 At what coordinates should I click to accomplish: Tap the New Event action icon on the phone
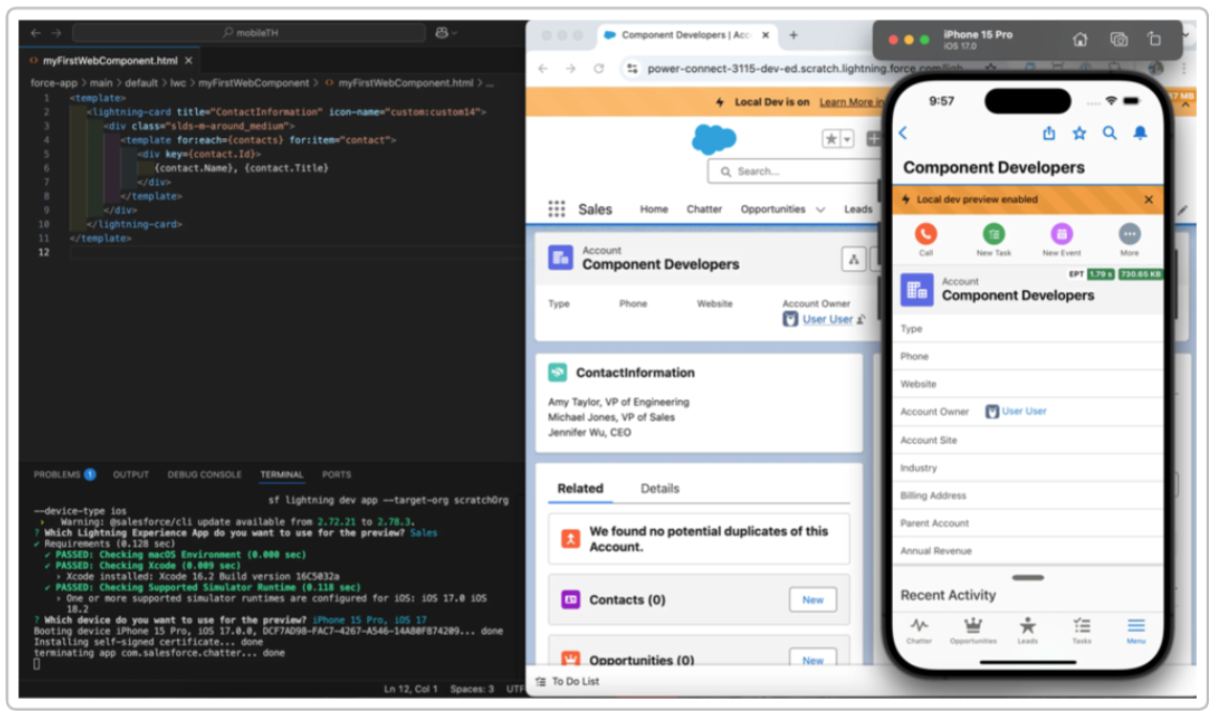tap(1061, 233)
